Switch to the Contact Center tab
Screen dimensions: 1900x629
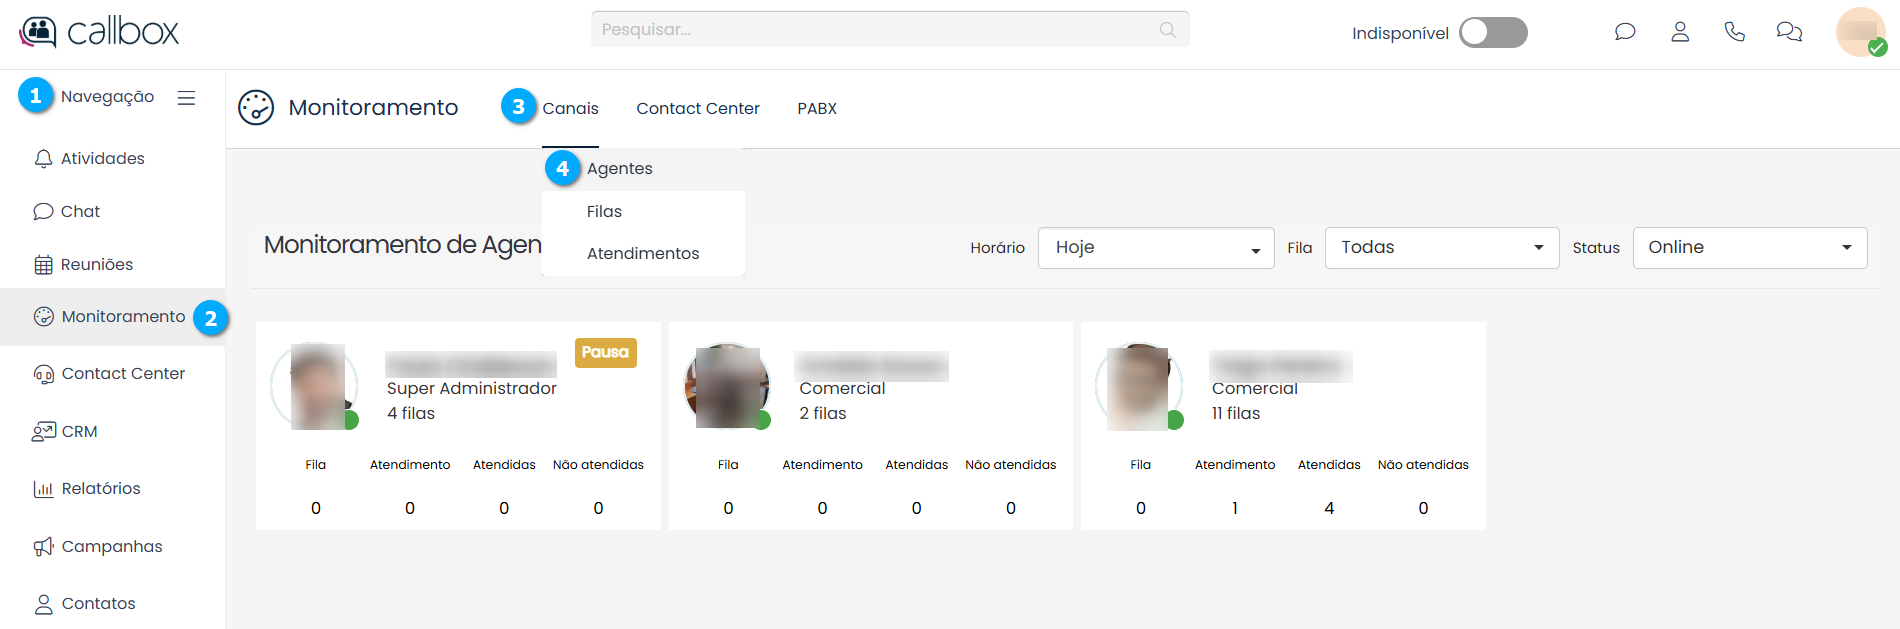pos(698,108)
